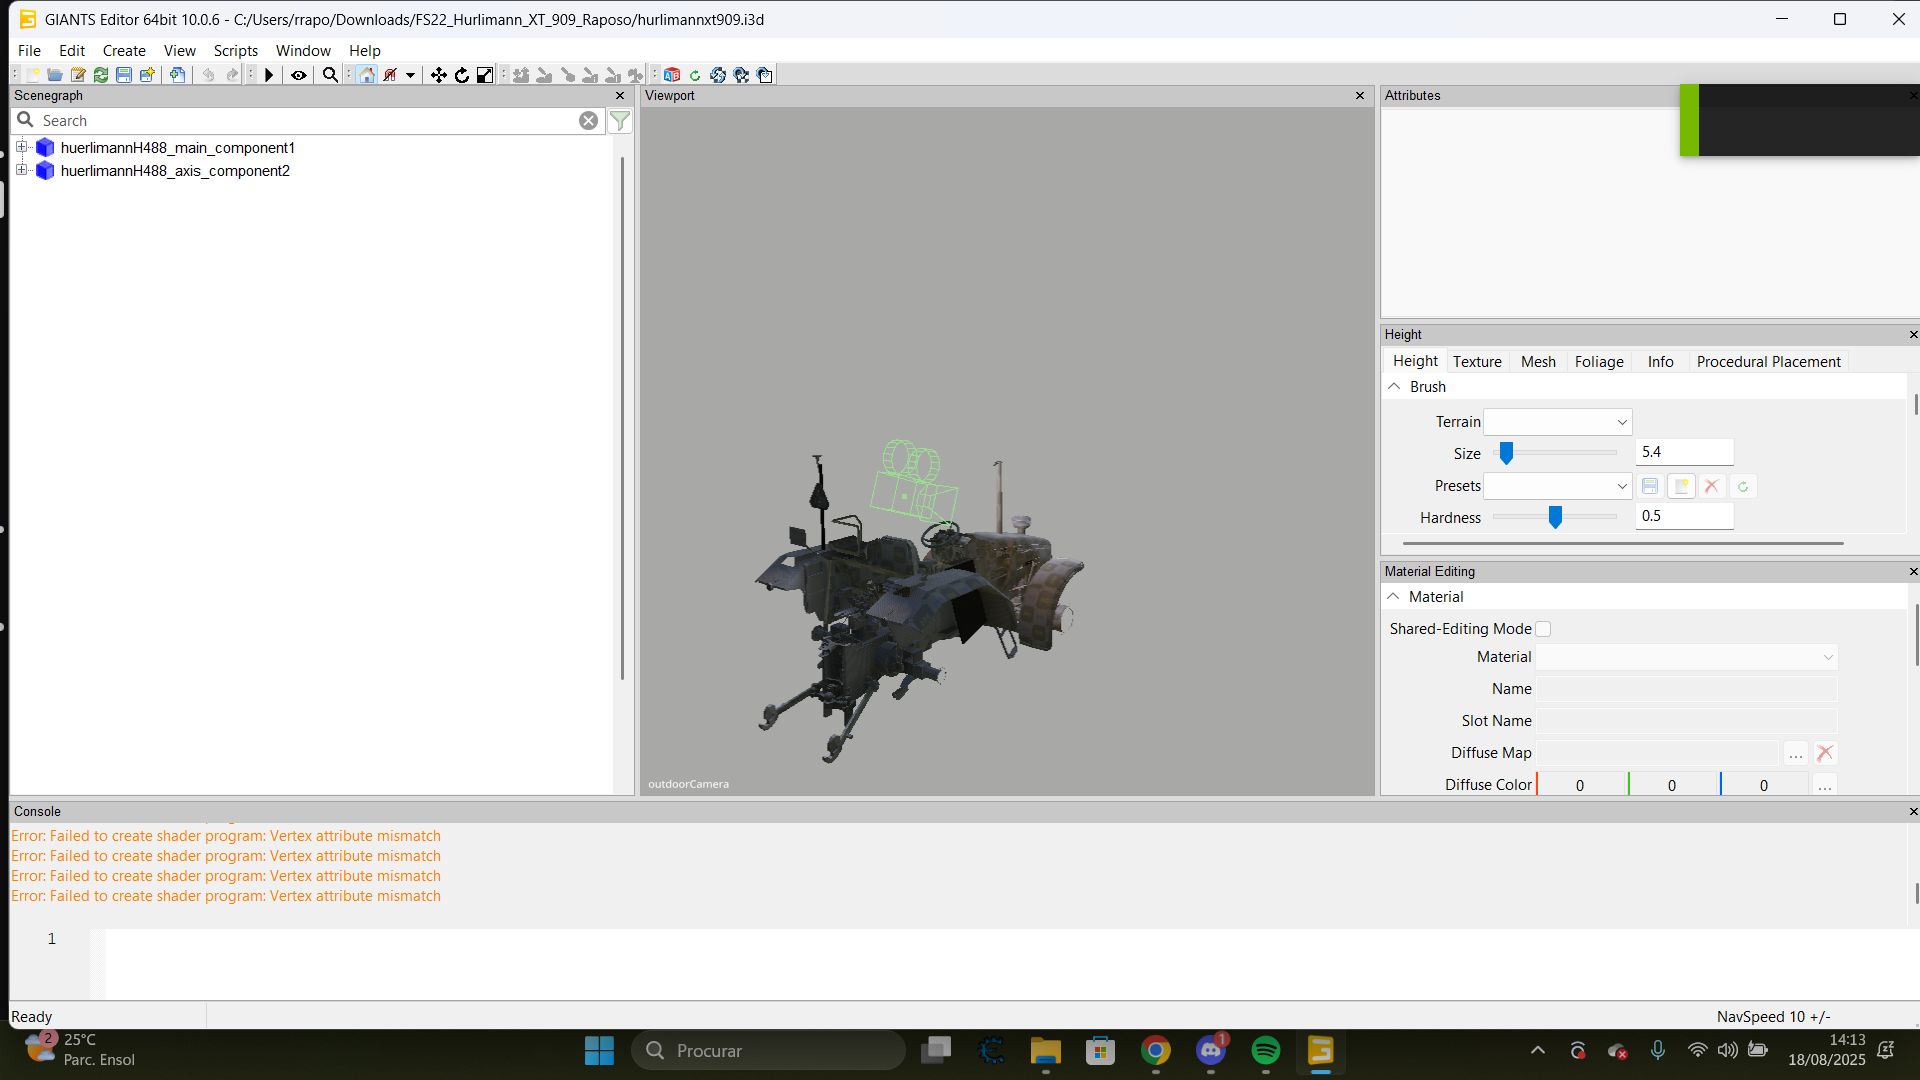Select the Rotate tool

pos(461,75)
